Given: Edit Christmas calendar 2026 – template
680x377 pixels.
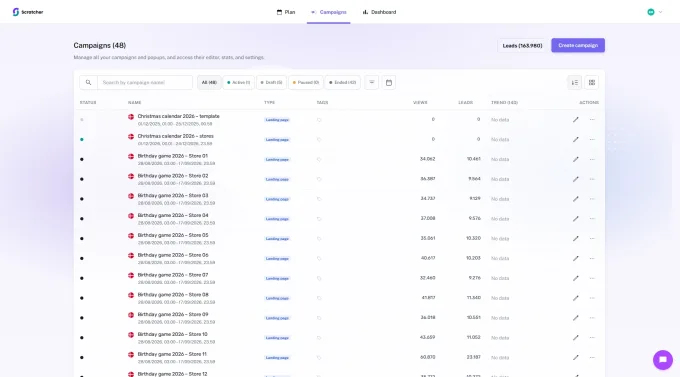Looking at the screenshot, I should tap(575, 120).
